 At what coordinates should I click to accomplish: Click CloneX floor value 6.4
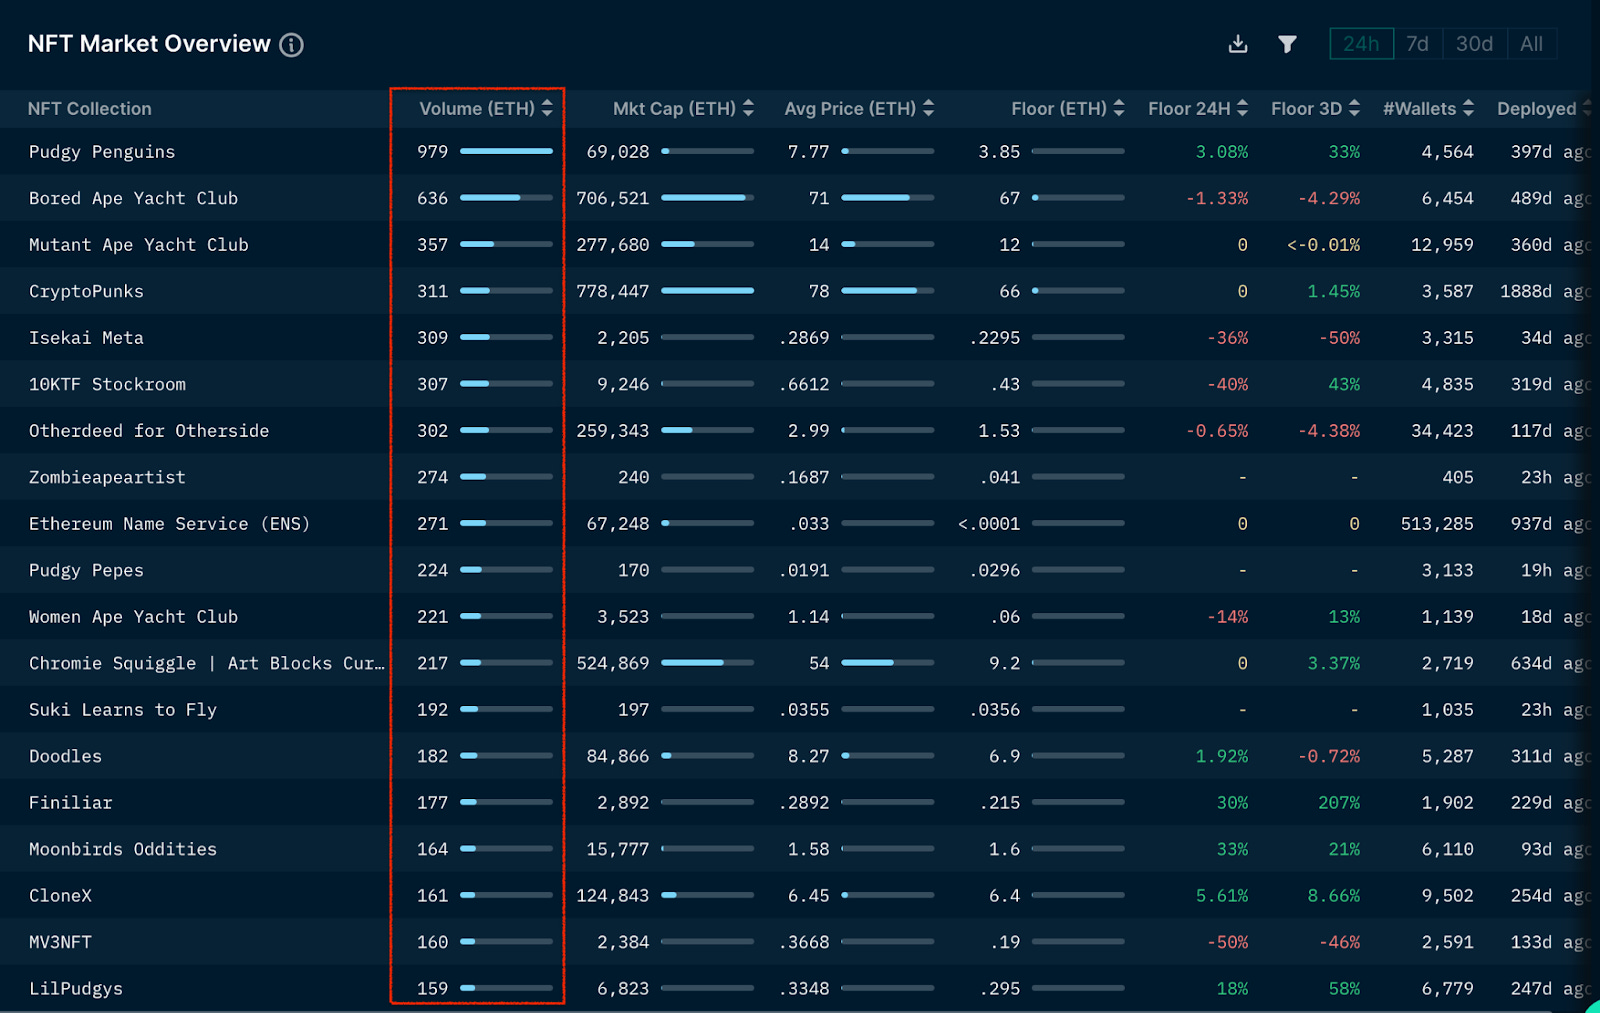coord(1004,896)
